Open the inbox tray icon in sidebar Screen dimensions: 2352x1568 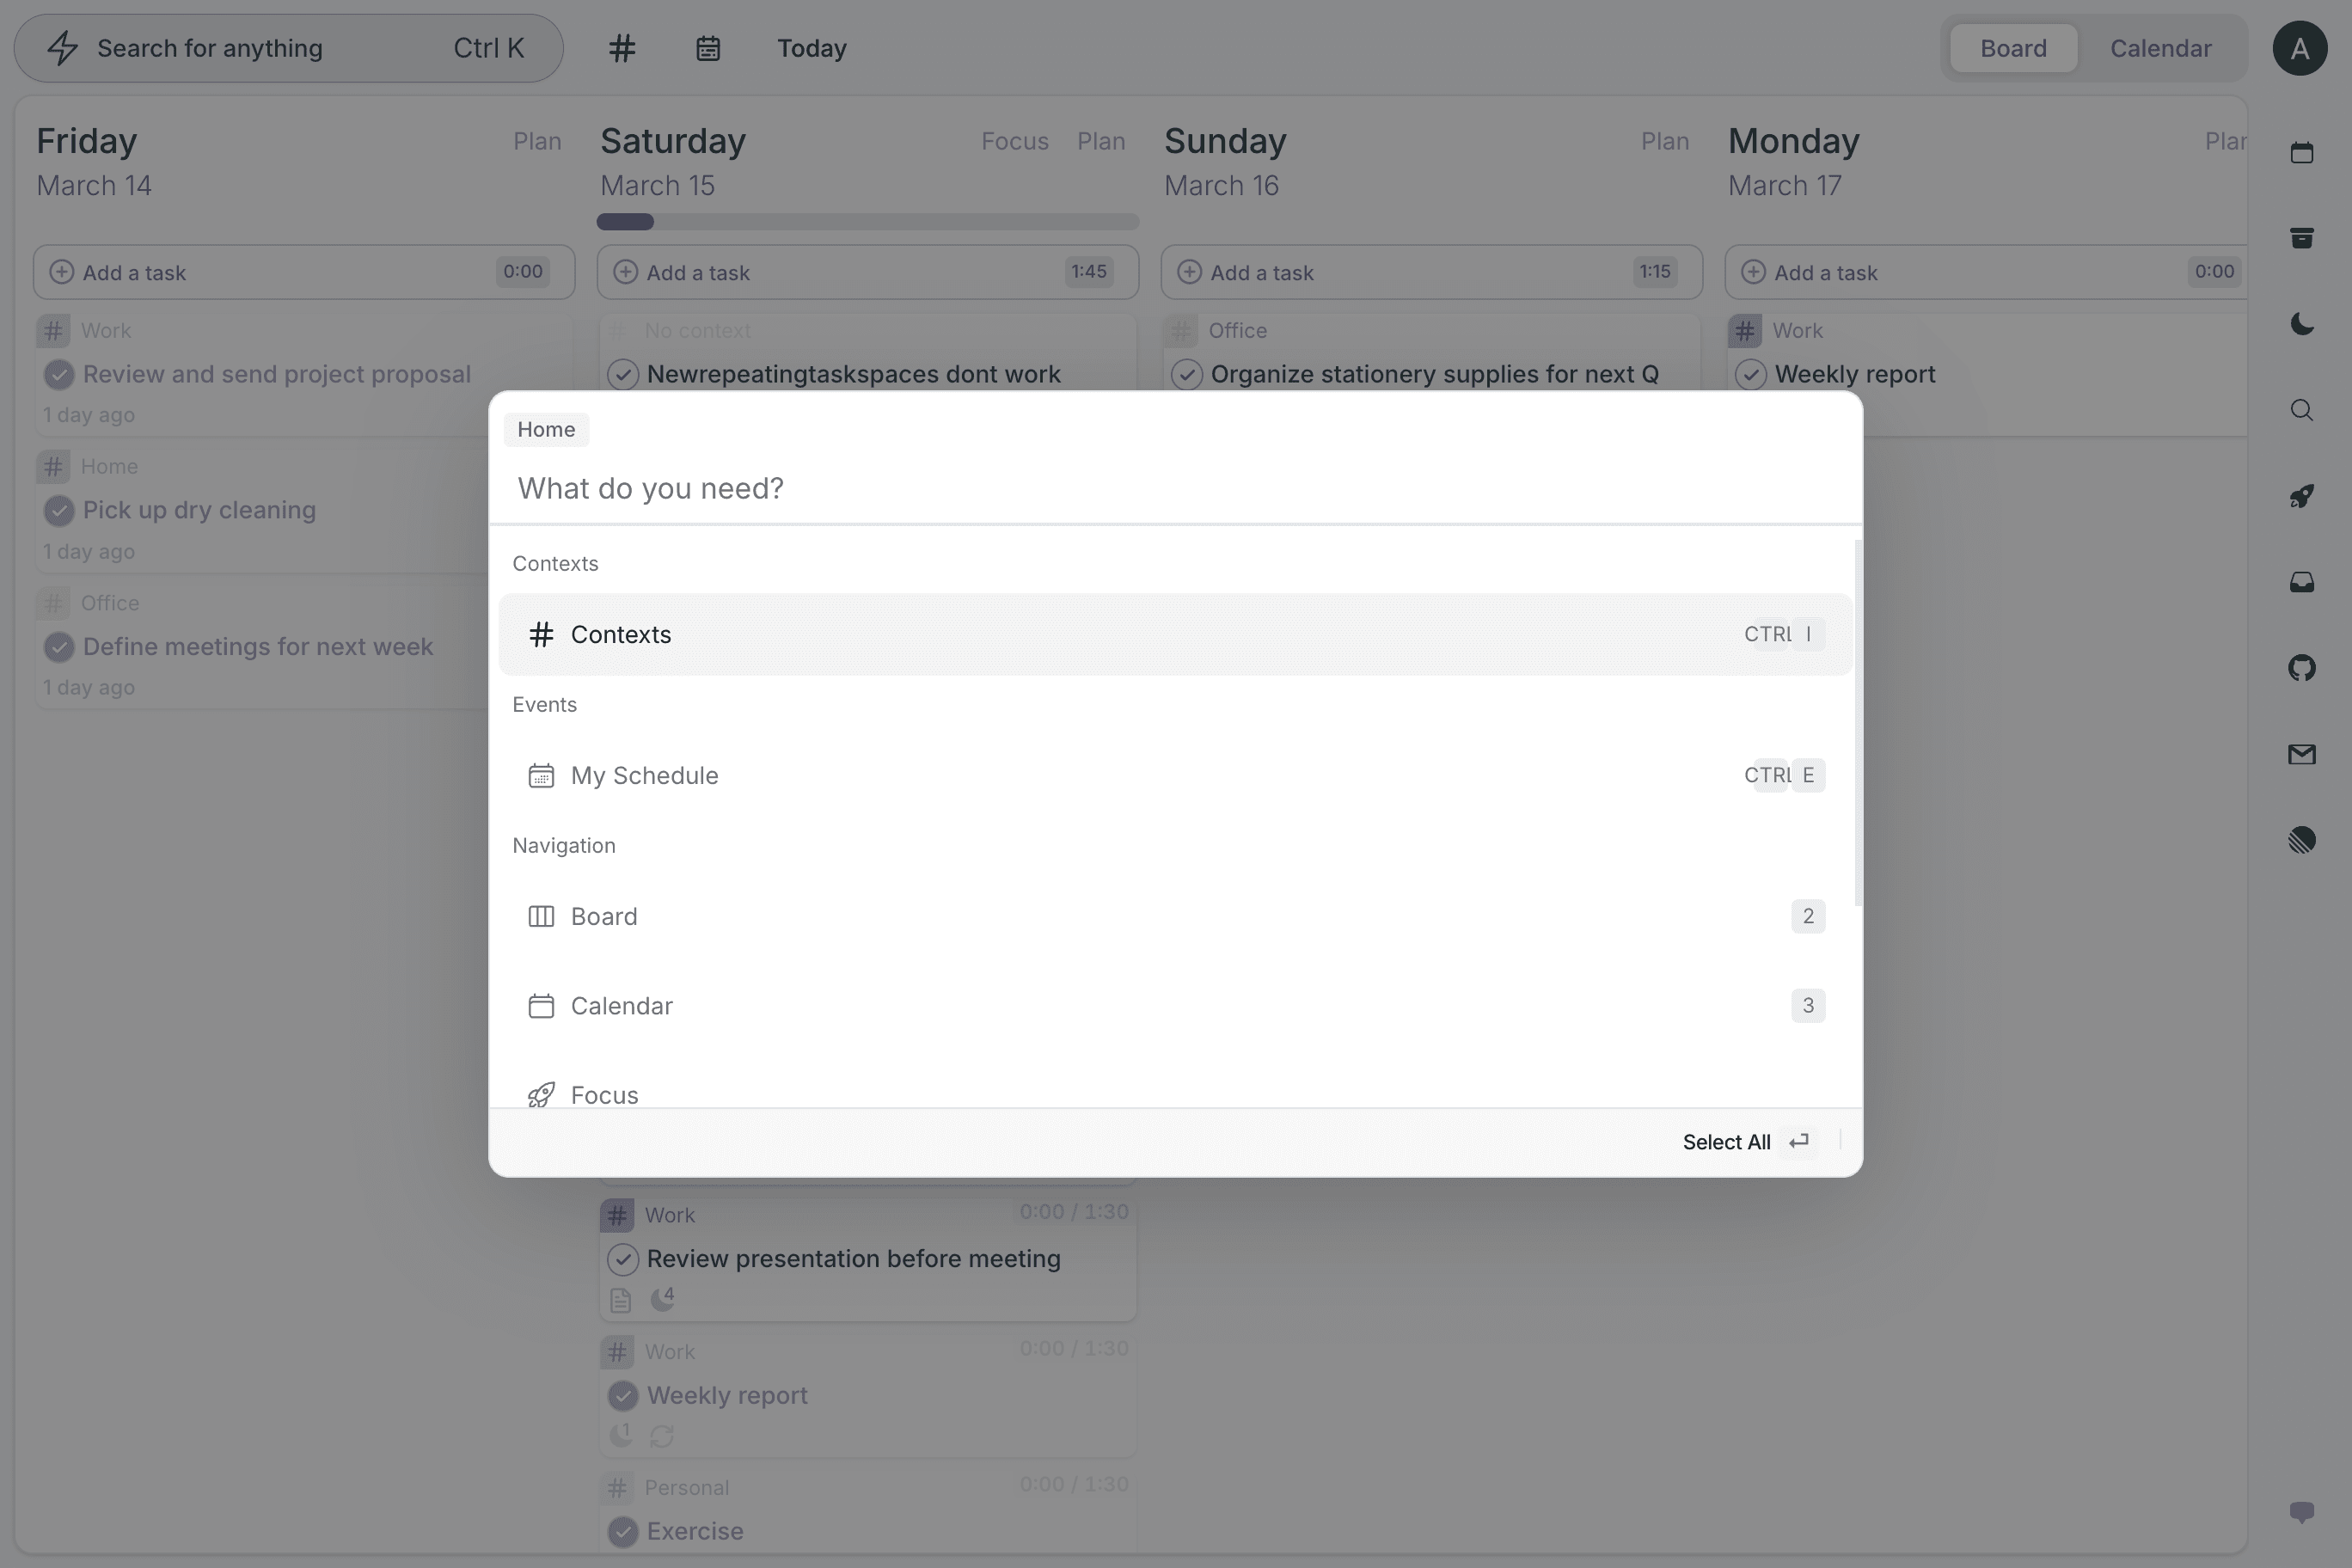coord(2302,582)
